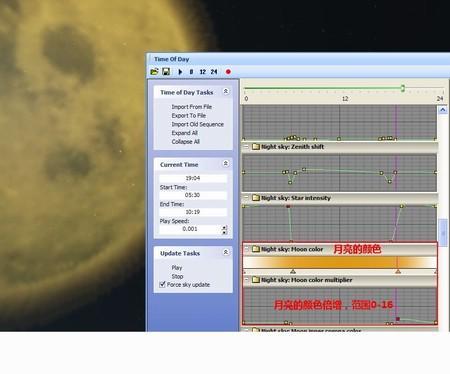
Task: Increase Play Speed with the up spinner
Action: [x=224, y=227]
